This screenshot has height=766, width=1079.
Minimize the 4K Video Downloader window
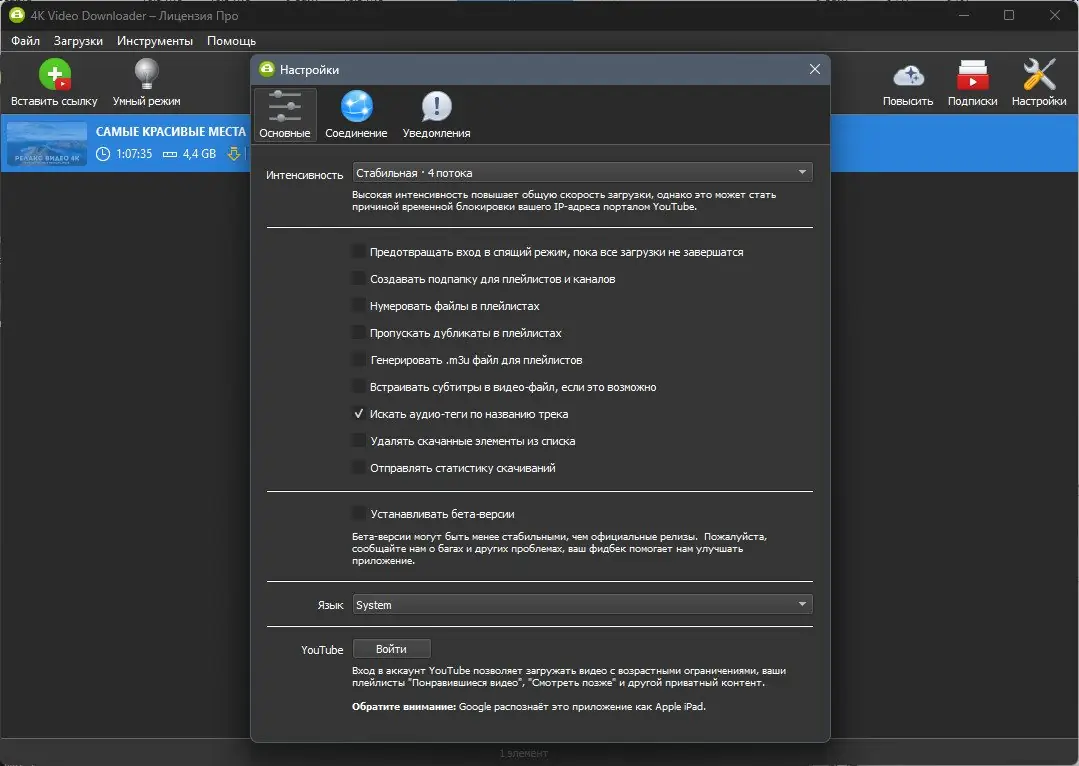click(964, 14)
